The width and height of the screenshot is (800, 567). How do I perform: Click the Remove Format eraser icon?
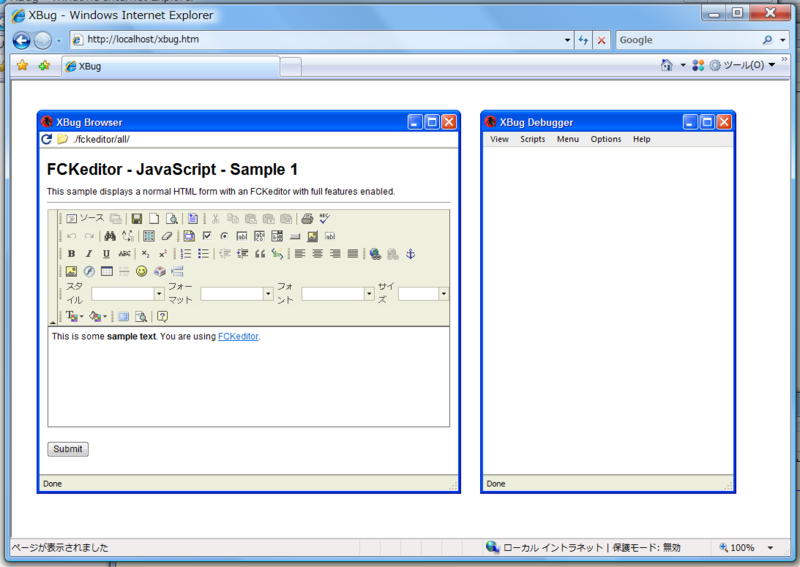point(167,236)
